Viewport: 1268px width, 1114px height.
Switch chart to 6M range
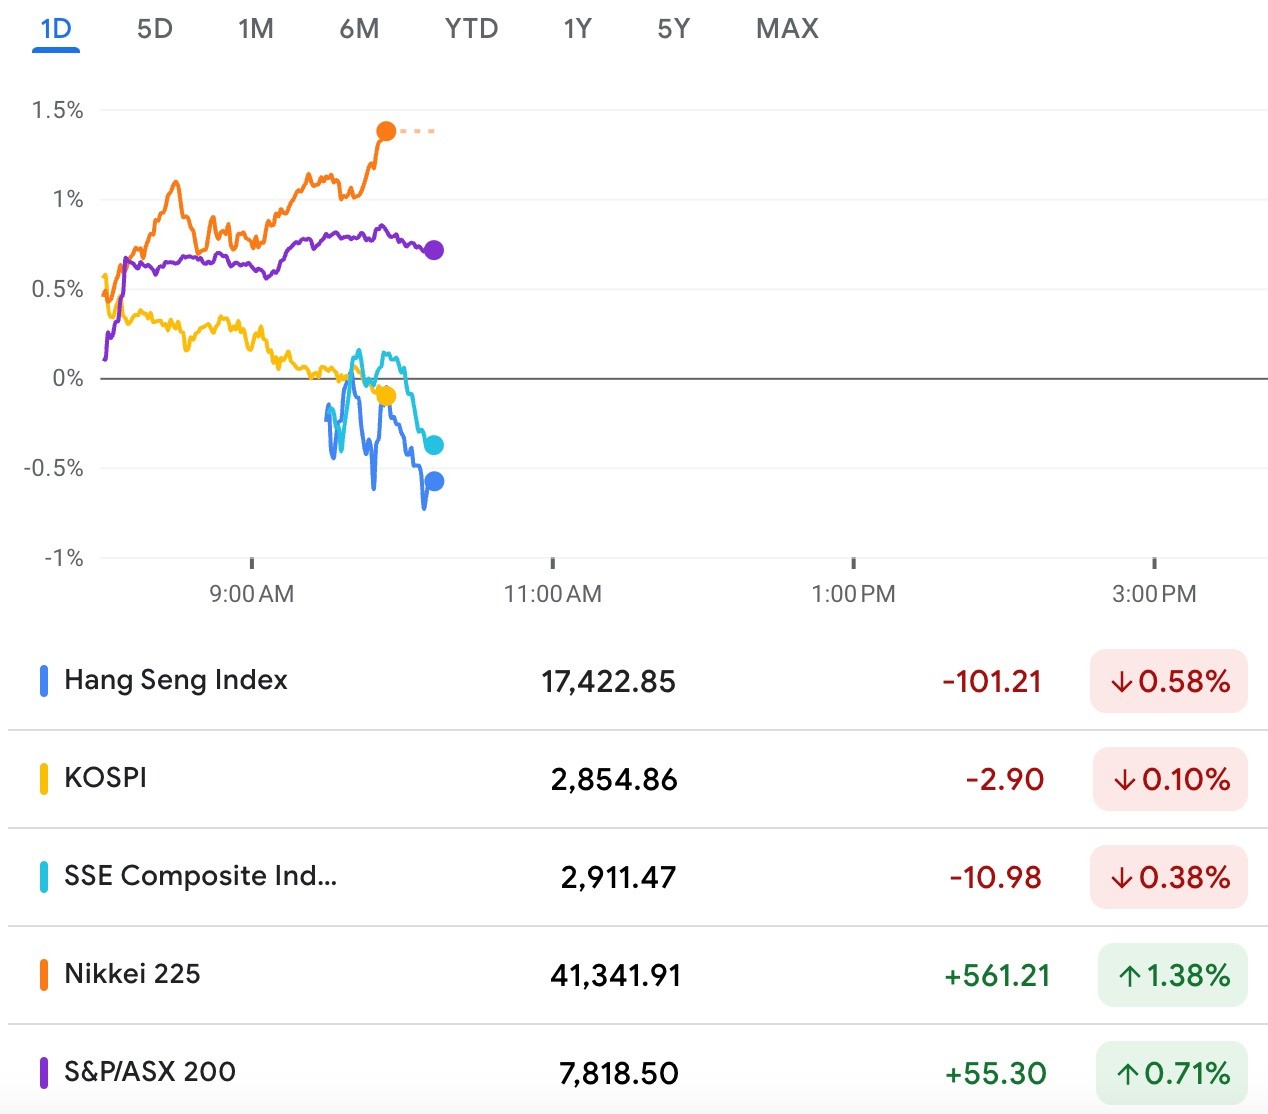coord(359,29)
